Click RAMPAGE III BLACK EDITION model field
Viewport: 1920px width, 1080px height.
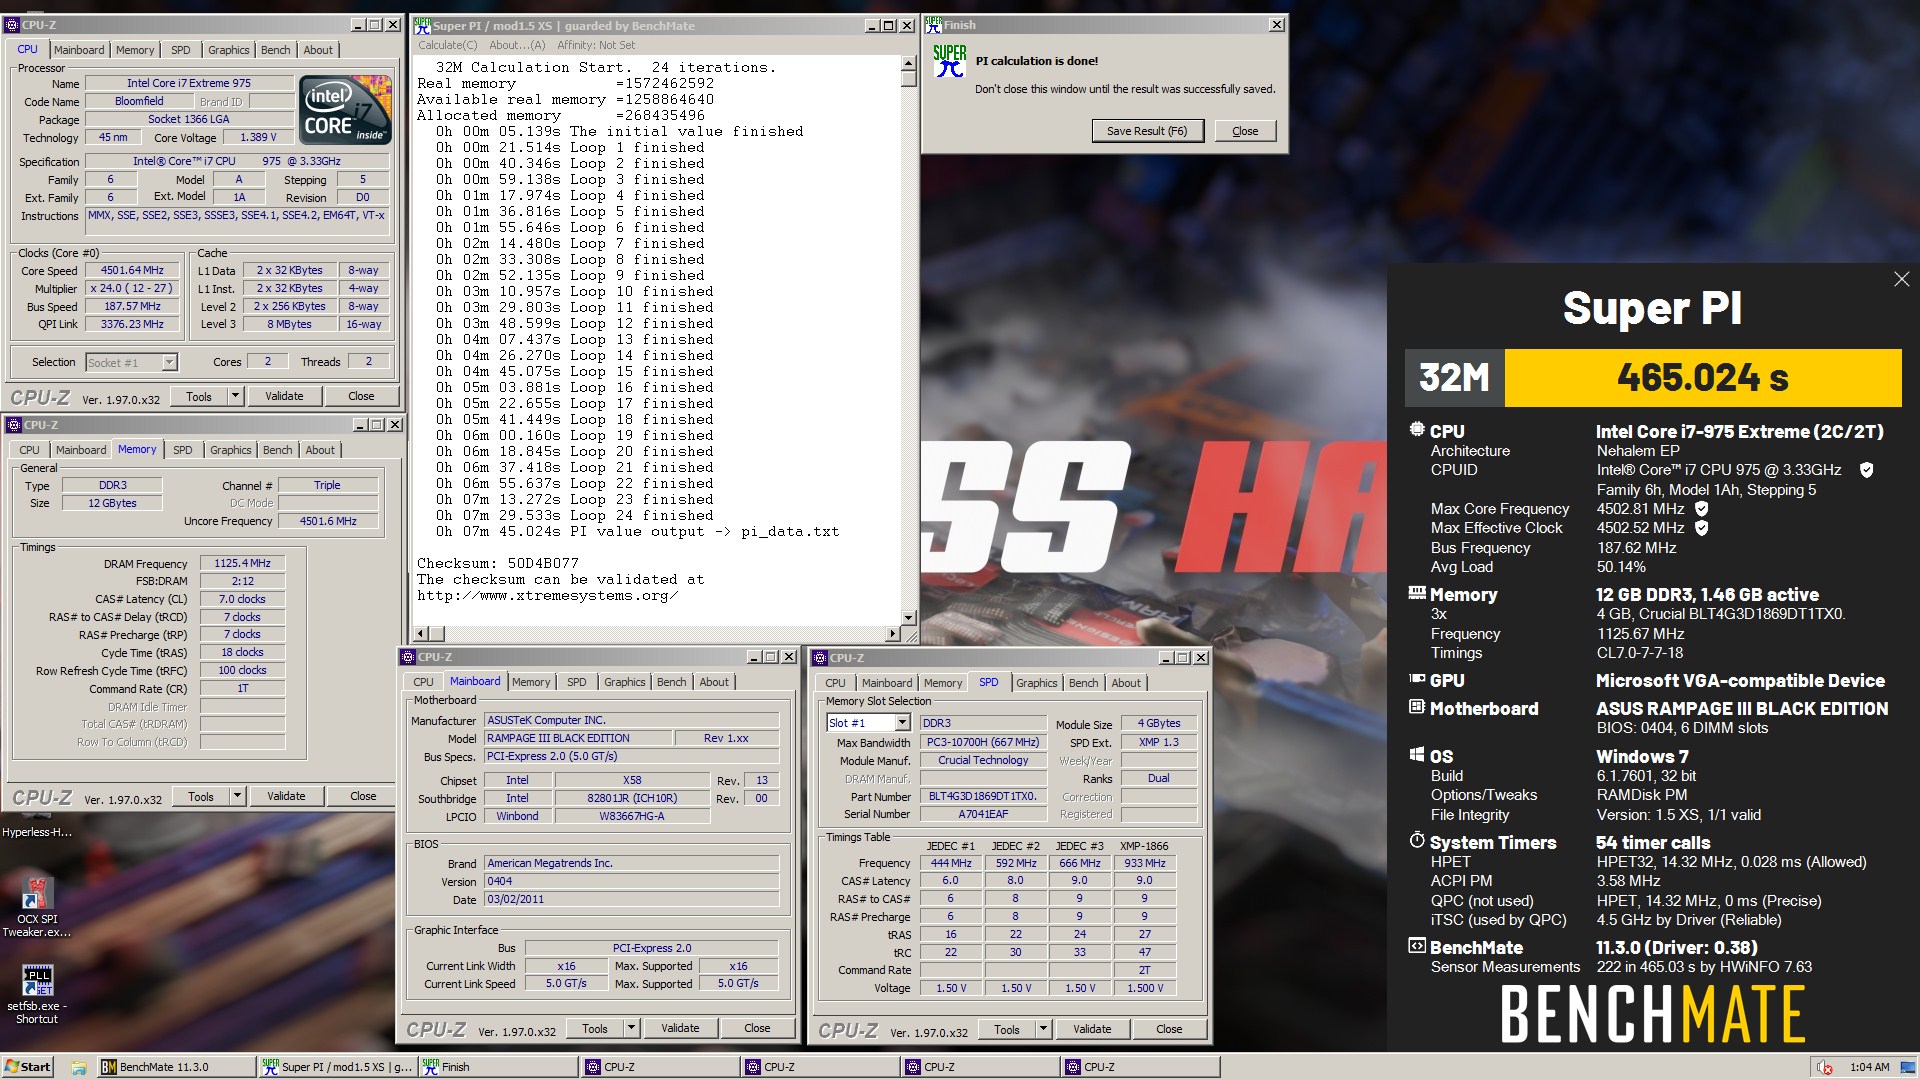578,739
